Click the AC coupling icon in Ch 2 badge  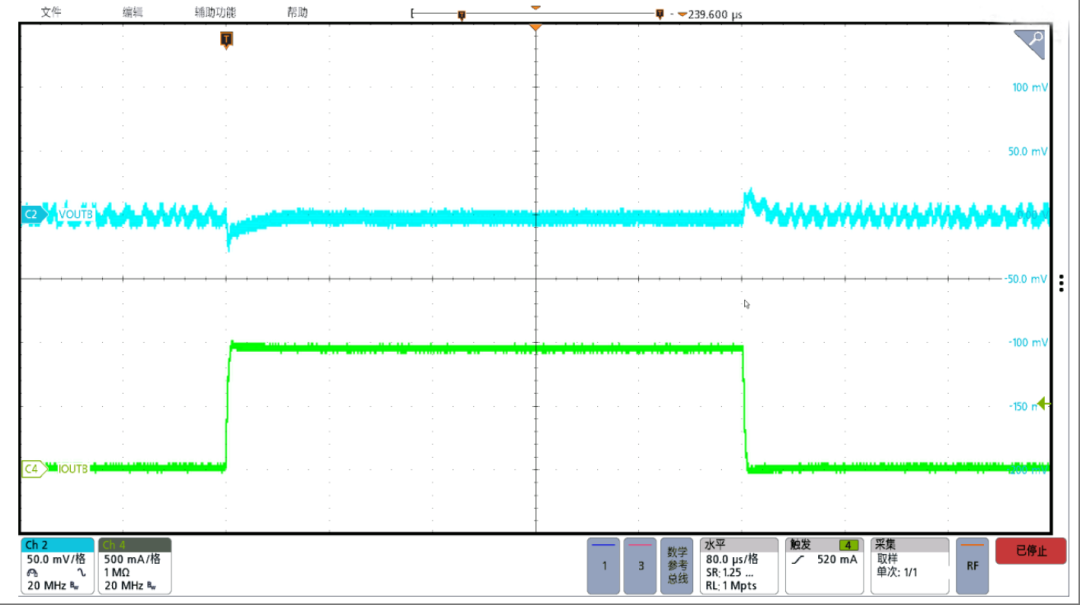coord(81,573)
